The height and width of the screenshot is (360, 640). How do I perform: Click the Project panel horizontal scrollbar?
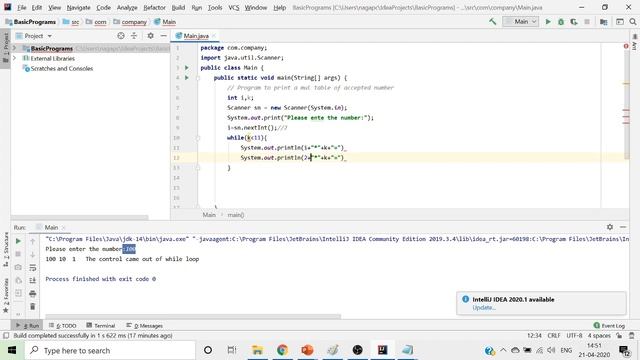click(x=80, y=217)
